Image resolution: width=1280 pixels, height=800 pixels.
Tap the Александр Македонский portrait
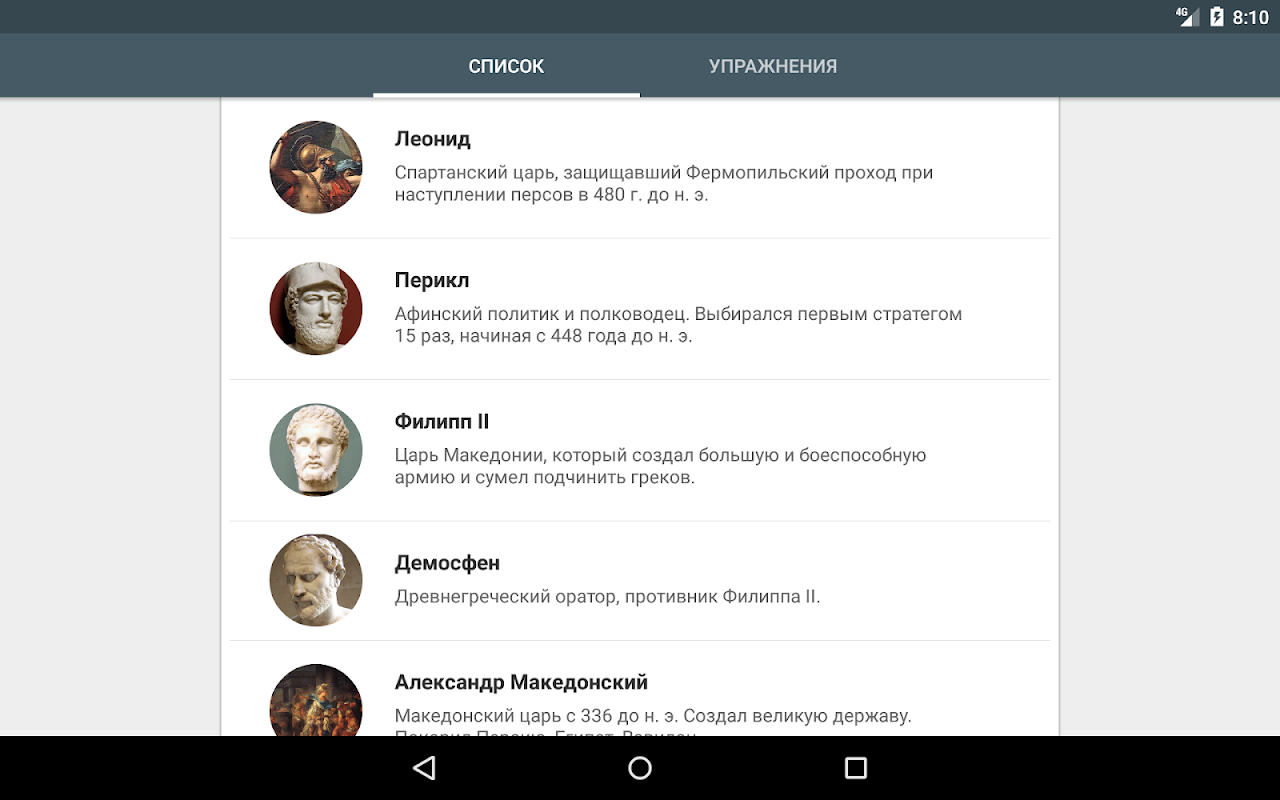pyautogui.click(x=316, y=700)
